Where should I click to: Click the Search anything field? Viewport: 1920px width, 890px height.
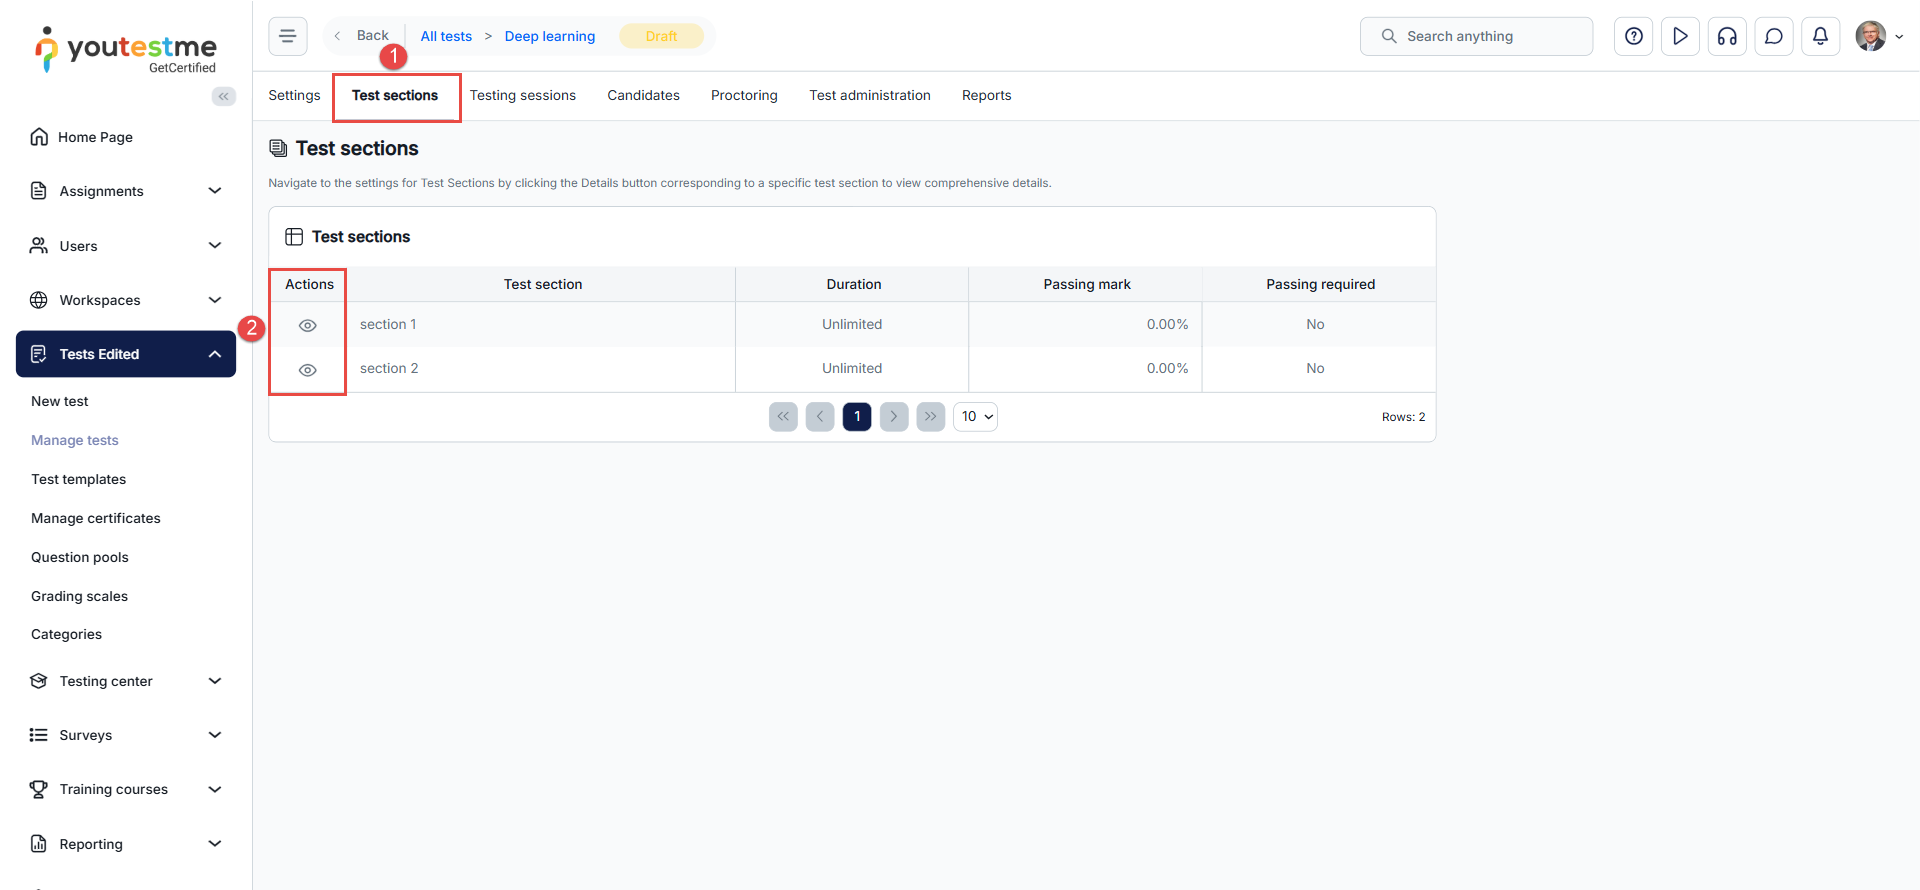[x=1476, y=36]
